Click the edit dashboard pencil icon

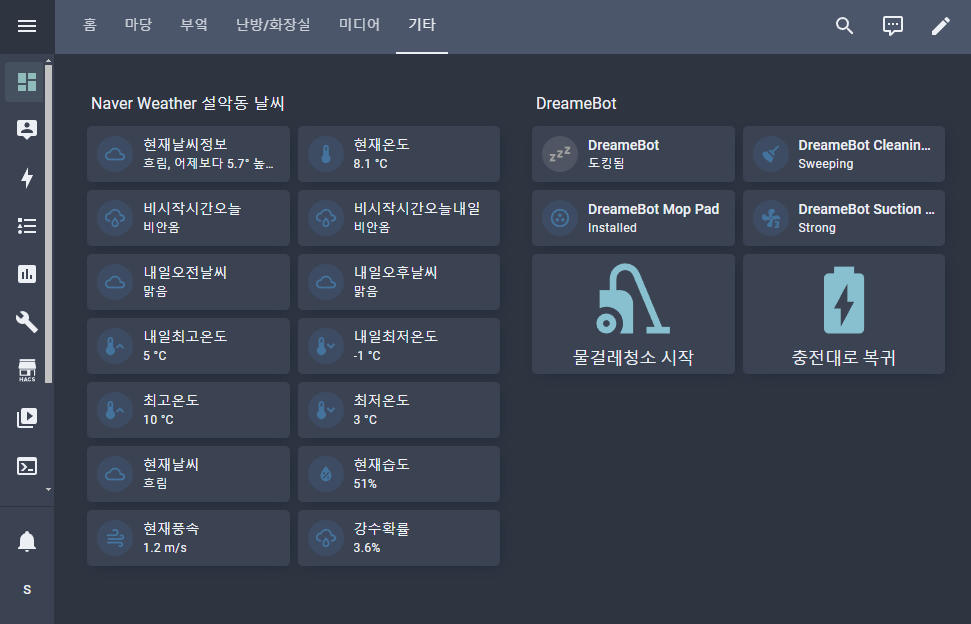click(941, 26)
